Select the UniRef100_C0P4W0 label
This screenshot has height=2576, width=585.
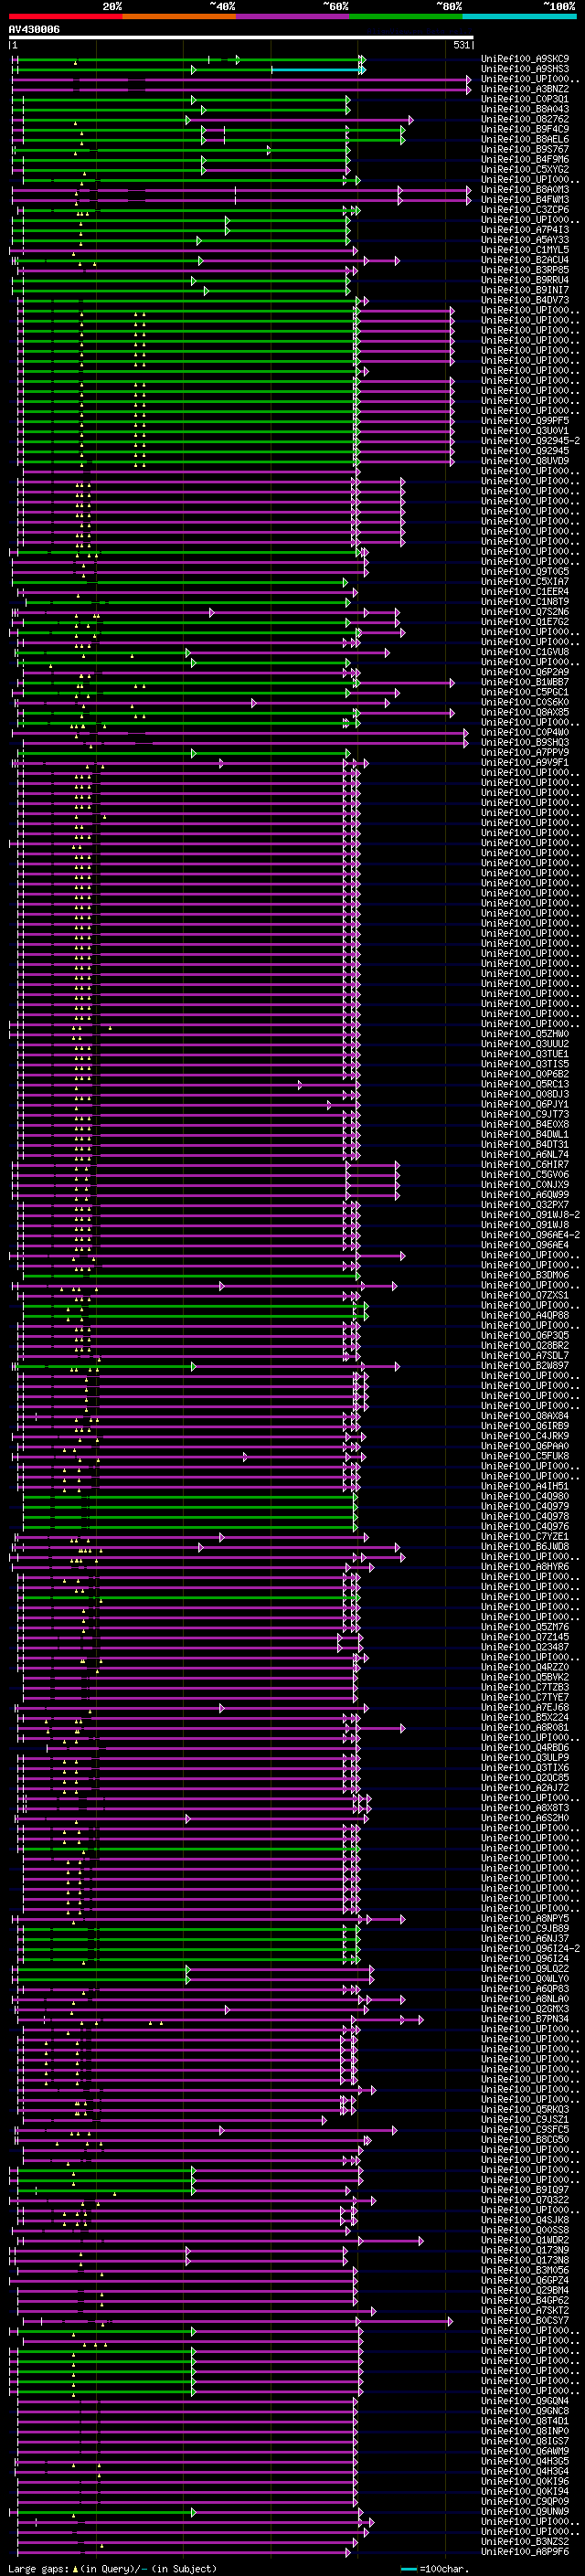524,732
